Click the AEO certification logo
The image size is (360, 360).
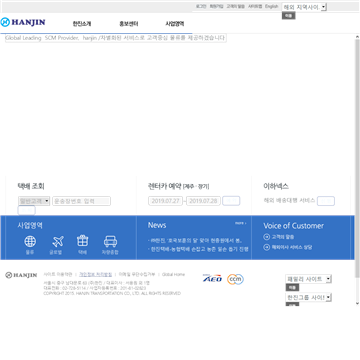point(212,278)
